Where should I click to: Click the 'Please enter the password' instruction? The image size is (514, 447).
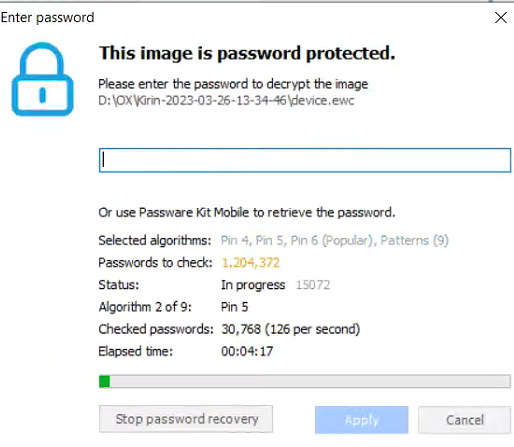click(x=233, y=84)
